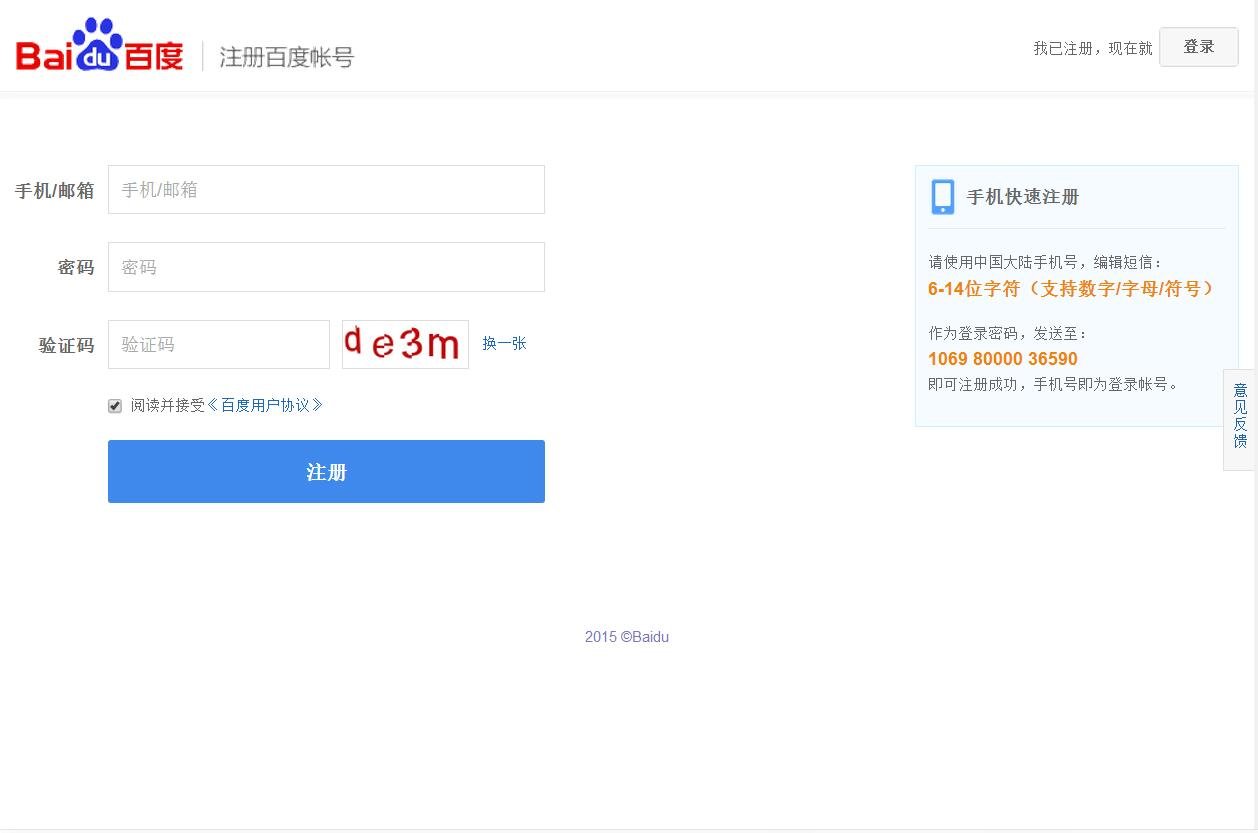
Task: Click the captcha image showing de3m
Action: coord(404,343)
